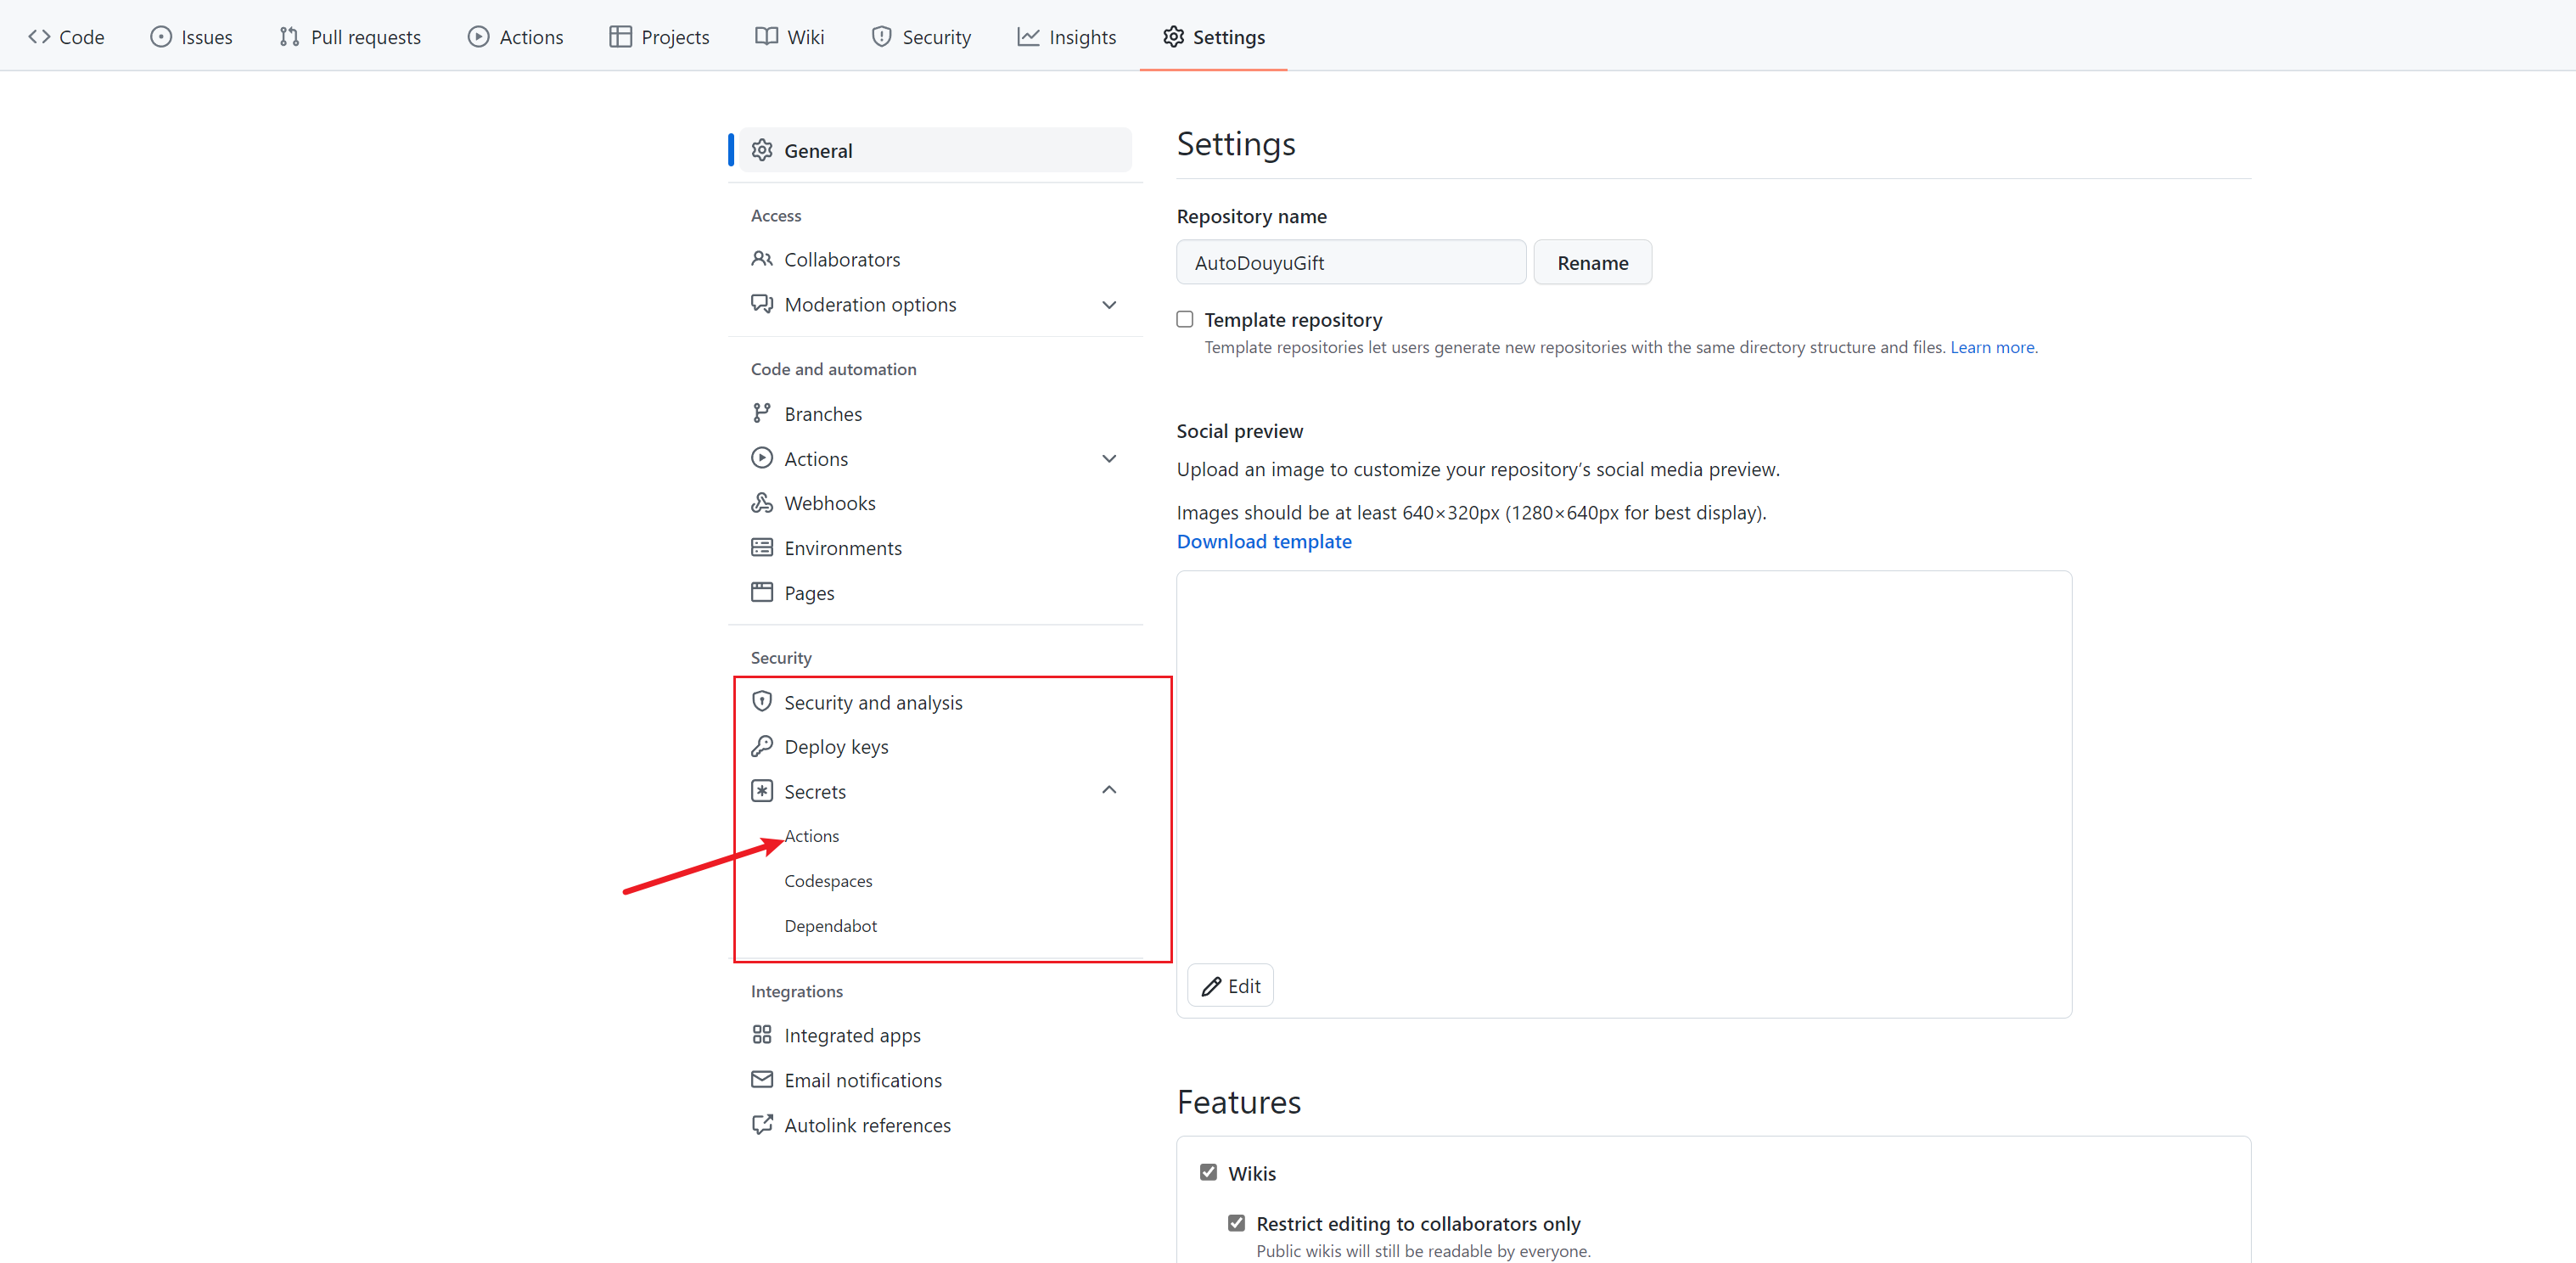
Task: Click the Autolink references icon
Action: (762, 1125)
